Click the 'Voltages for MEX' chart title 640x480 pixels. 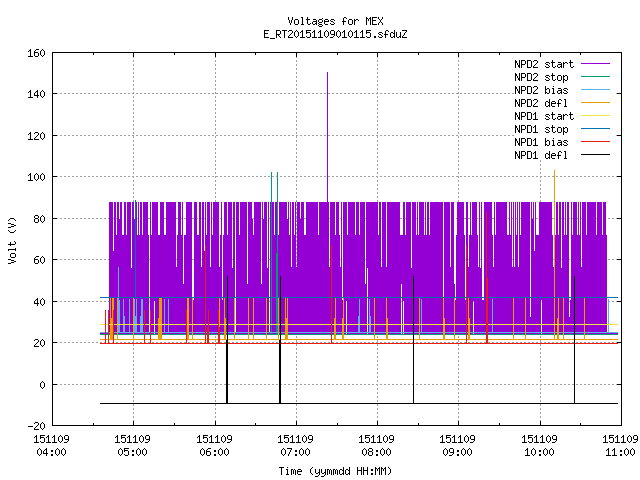[335, 21]
